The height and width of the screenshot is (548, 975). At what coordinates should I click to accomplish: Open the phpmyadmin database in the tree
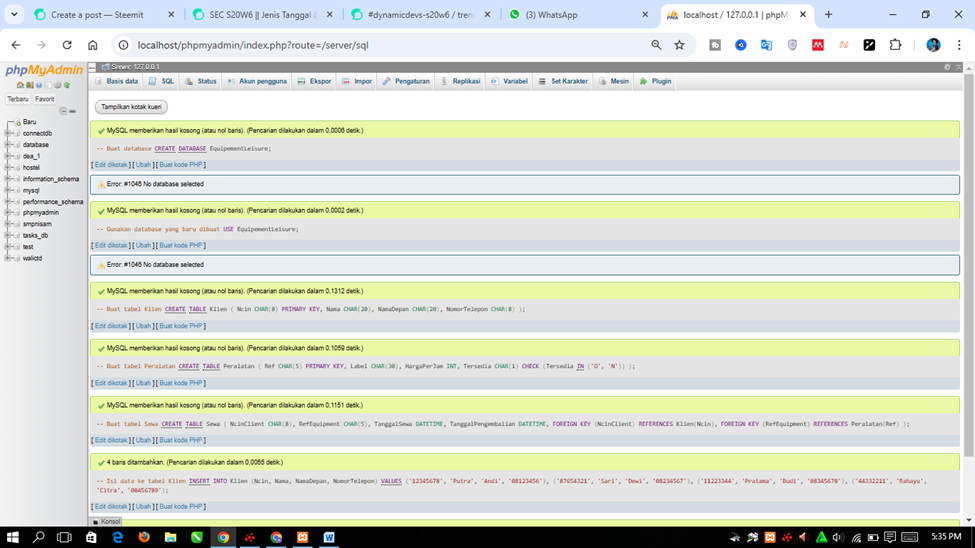(x=40, y=213)
